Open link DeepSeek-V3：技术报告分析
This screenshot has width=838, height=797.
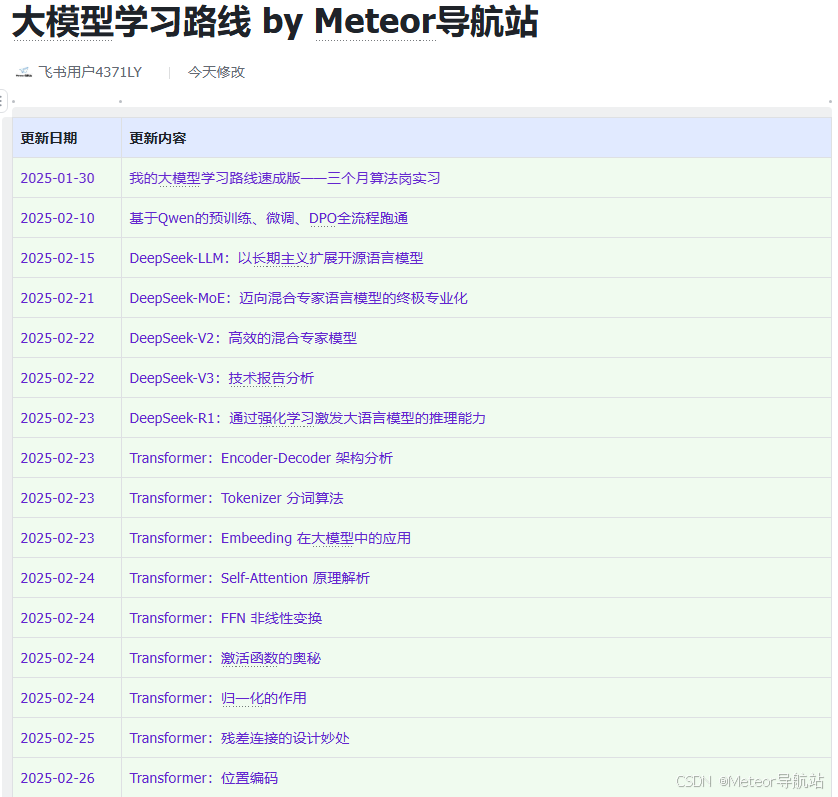pos(222,378)
